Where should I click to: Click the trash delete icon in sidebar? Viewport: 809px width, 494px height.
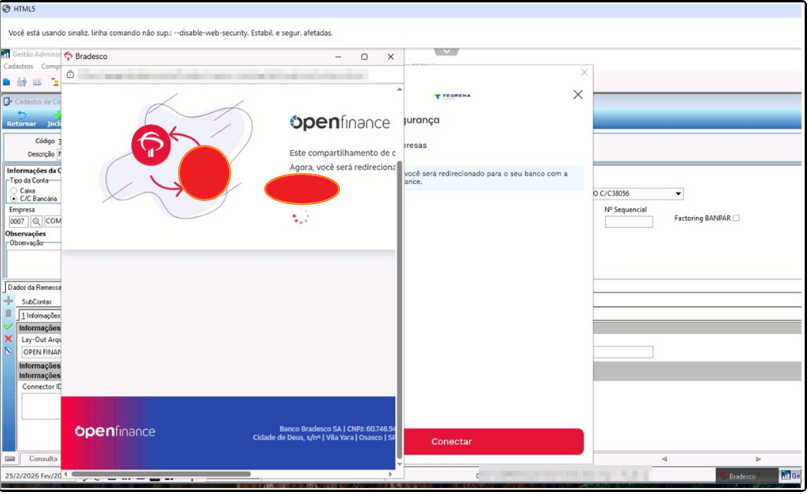click(x=8, y=313)
